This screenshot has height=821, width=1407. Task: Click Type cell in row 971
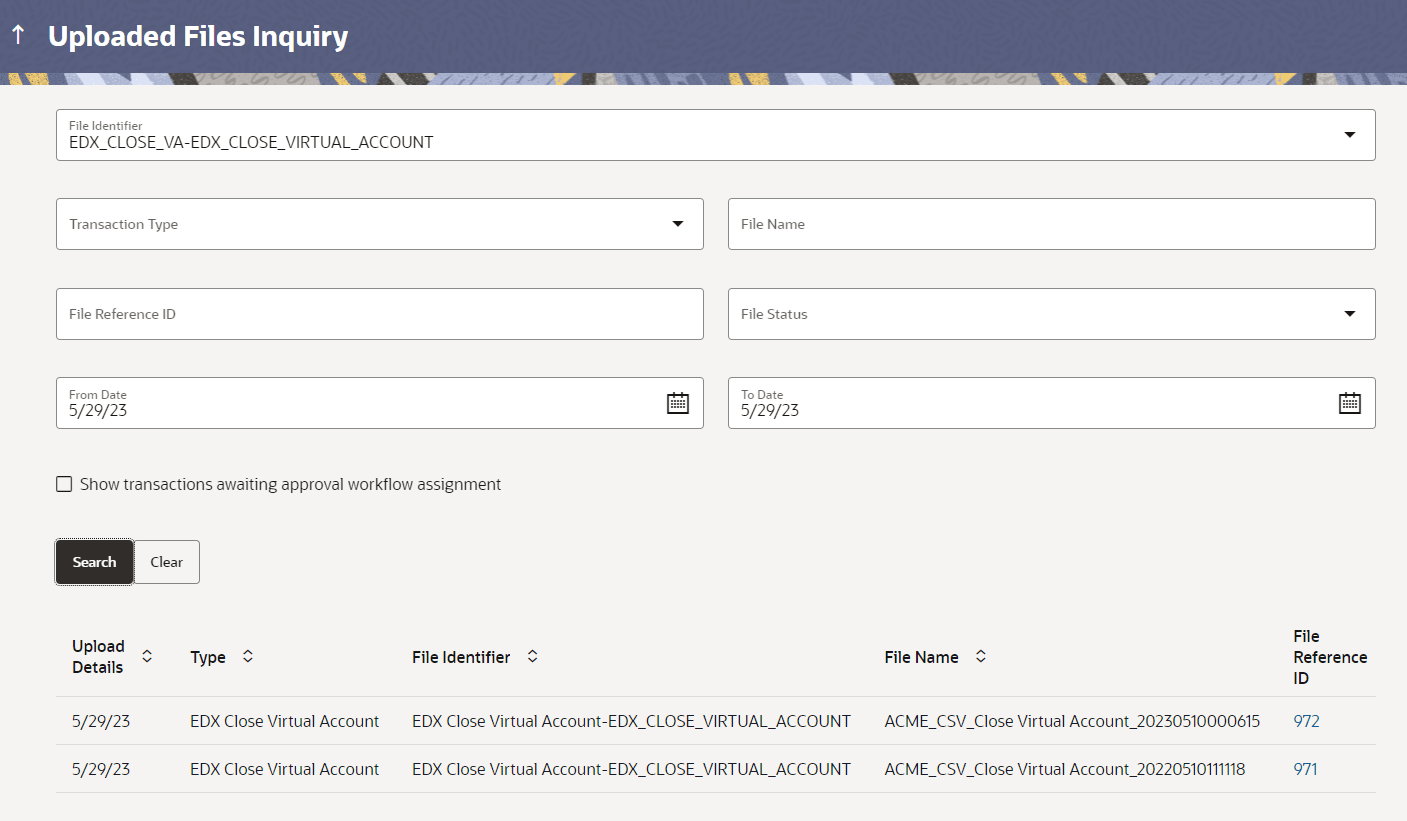285,769
